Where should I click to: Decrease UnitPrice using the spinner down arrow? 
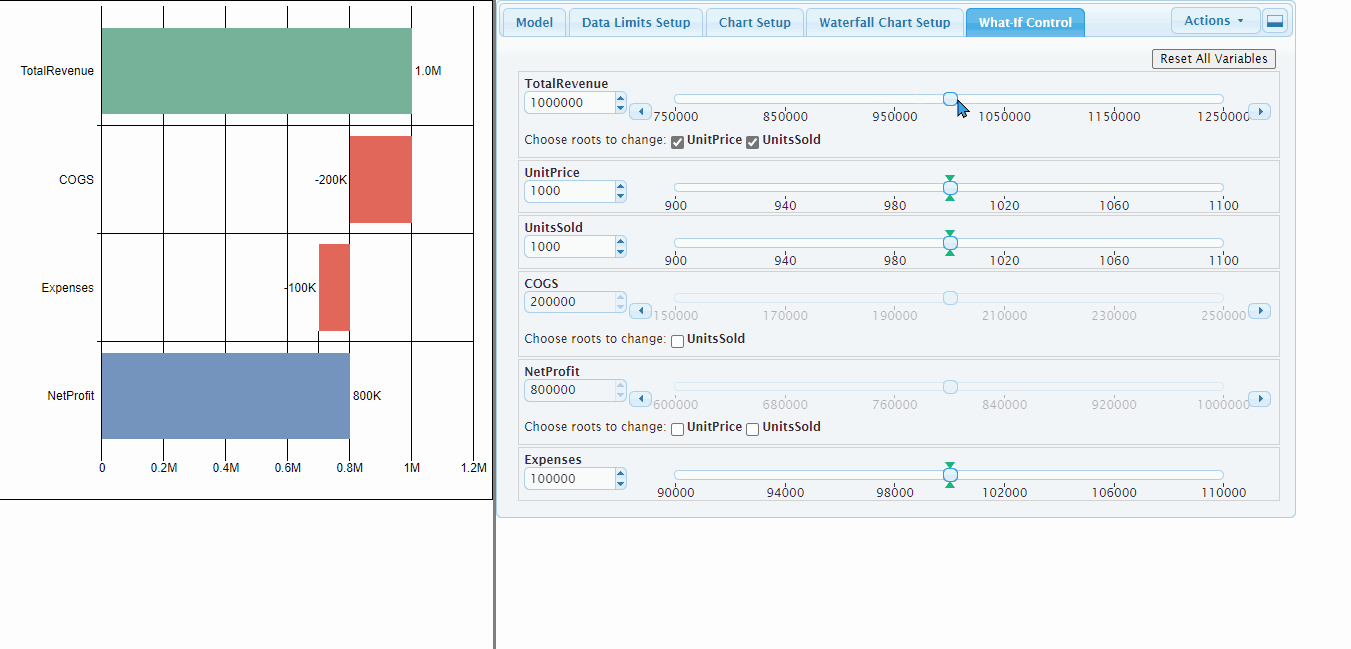pos(621,196)
